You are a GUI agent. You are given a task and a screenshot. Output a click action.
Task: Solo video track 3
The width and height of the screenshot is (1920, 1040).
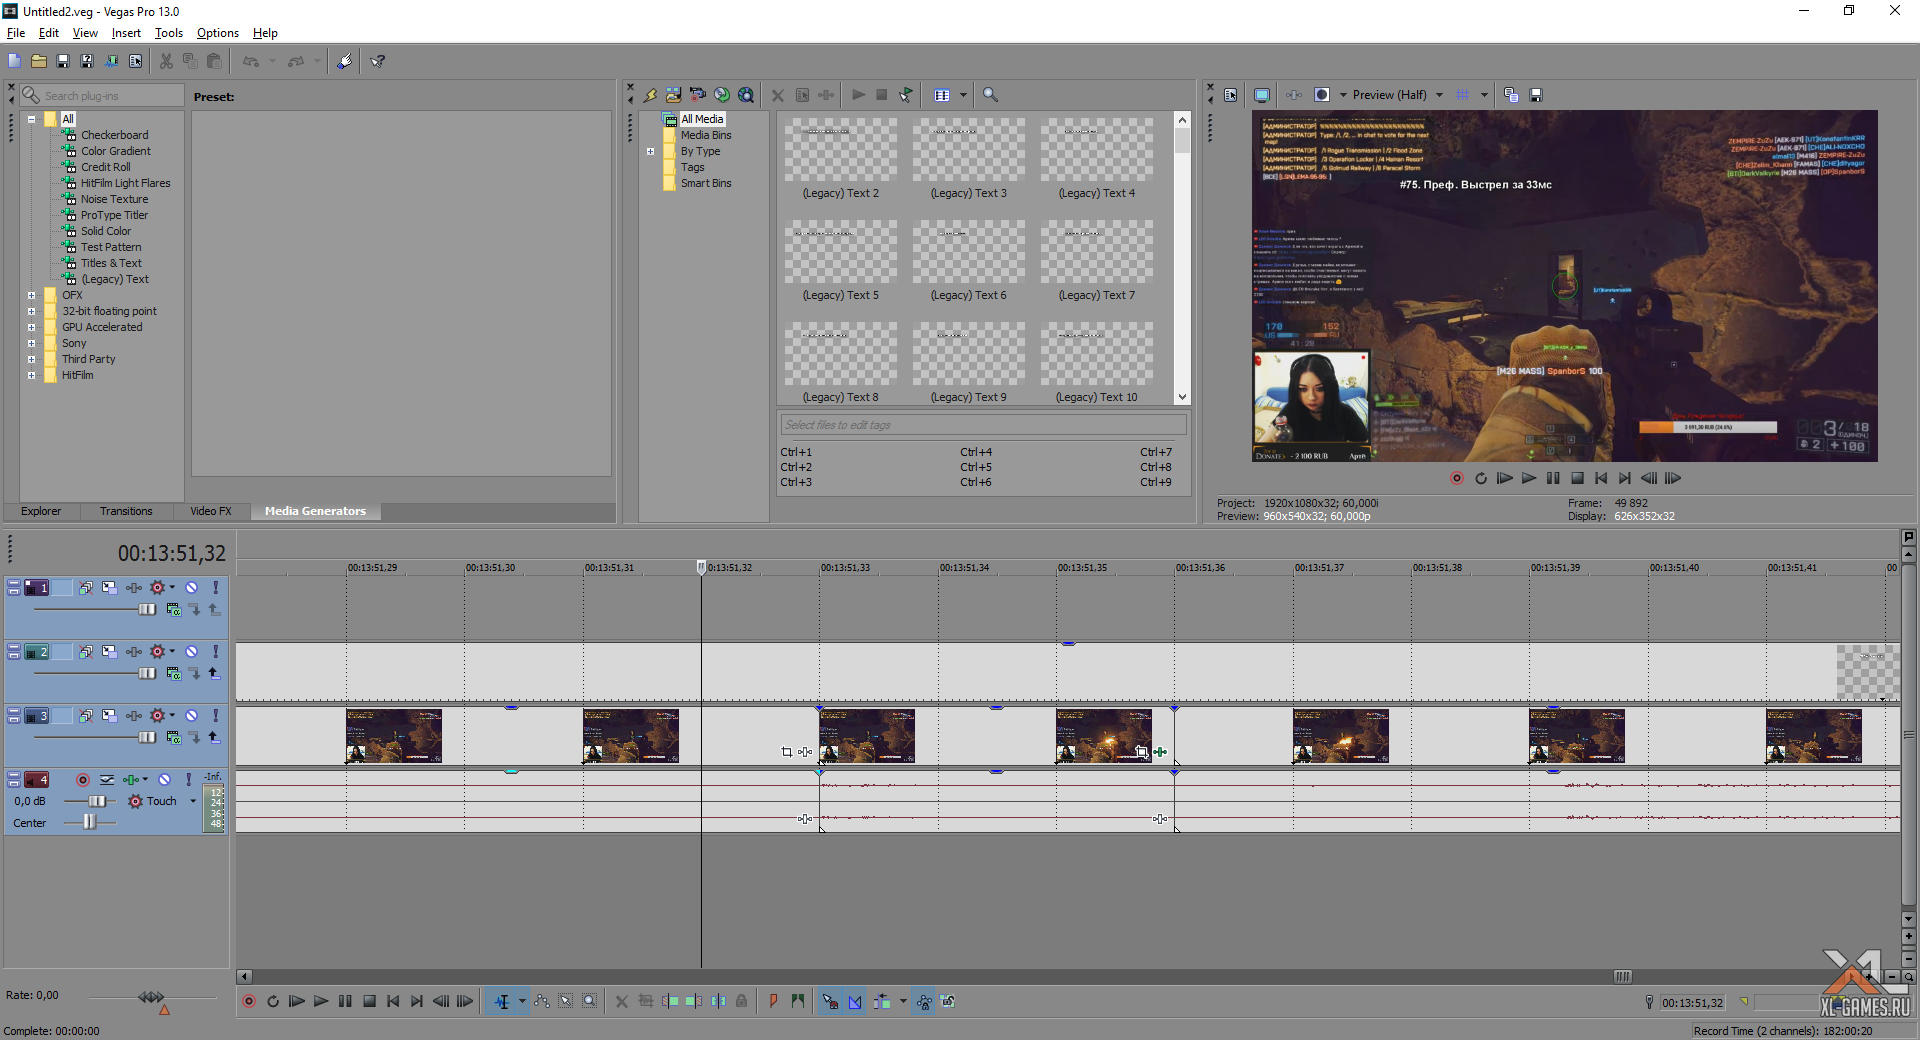(215, 716)
